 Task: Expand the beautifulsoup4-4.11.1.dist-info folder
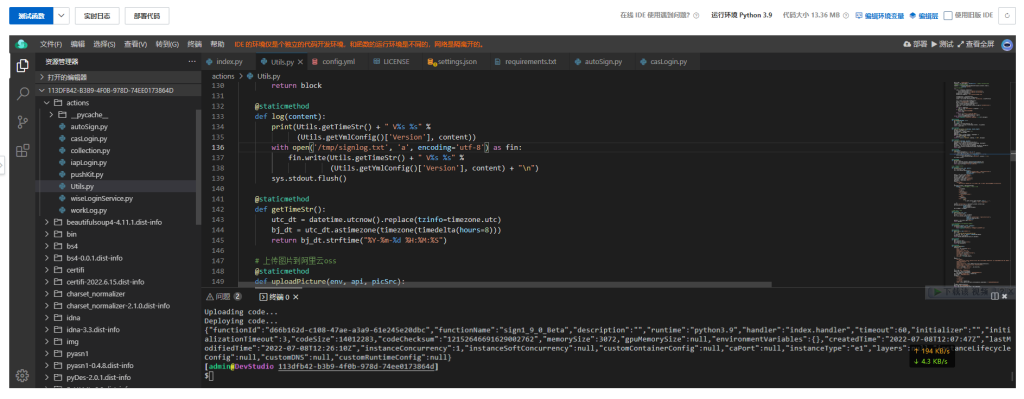tap(47, 222)
